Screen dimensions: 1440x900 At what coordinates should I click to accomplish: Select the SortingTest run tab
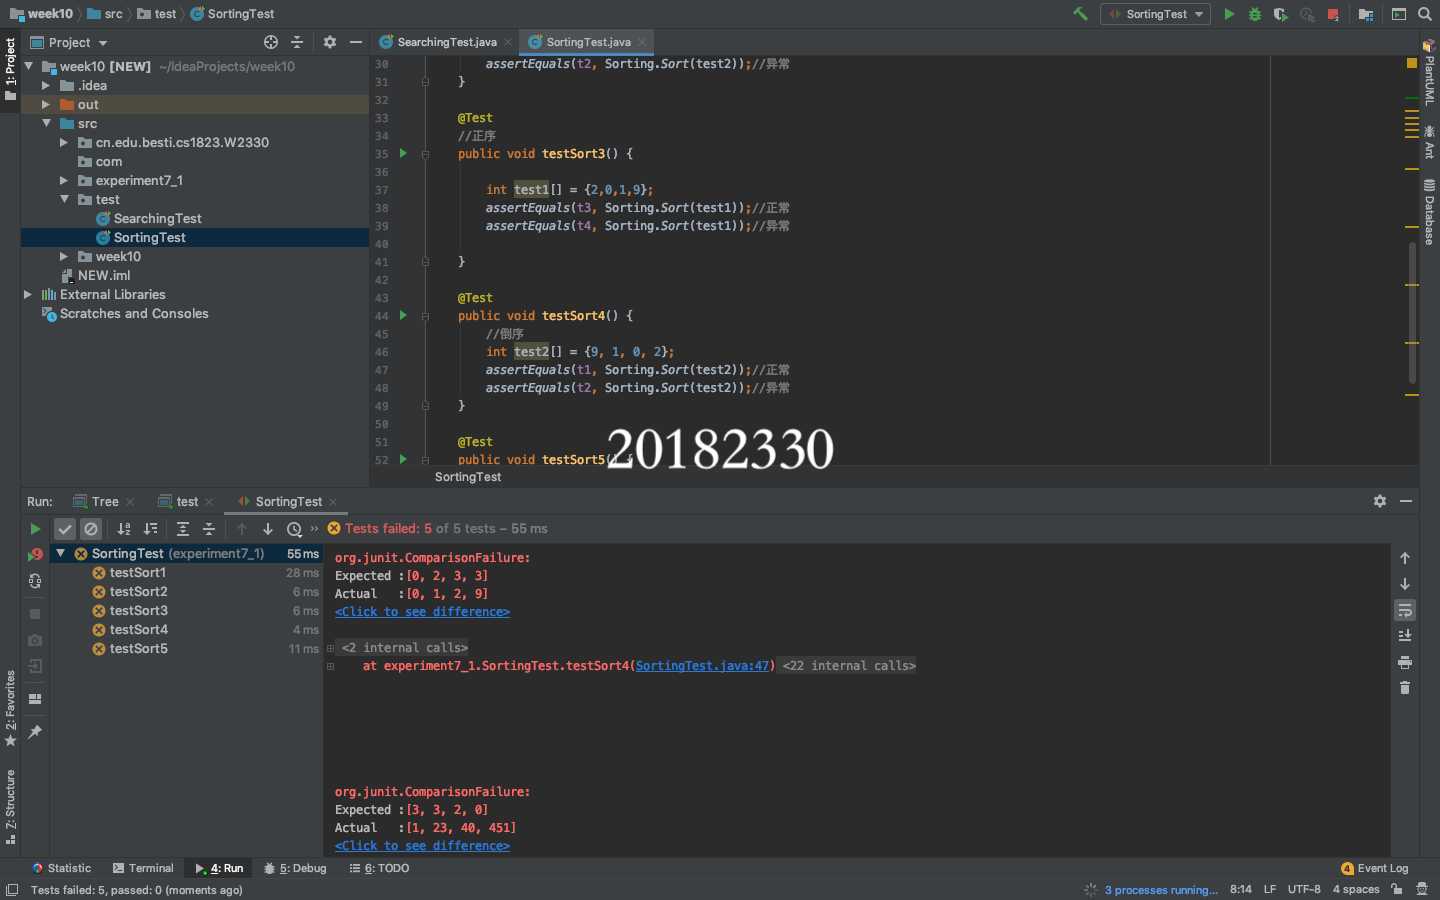(288, 501)
